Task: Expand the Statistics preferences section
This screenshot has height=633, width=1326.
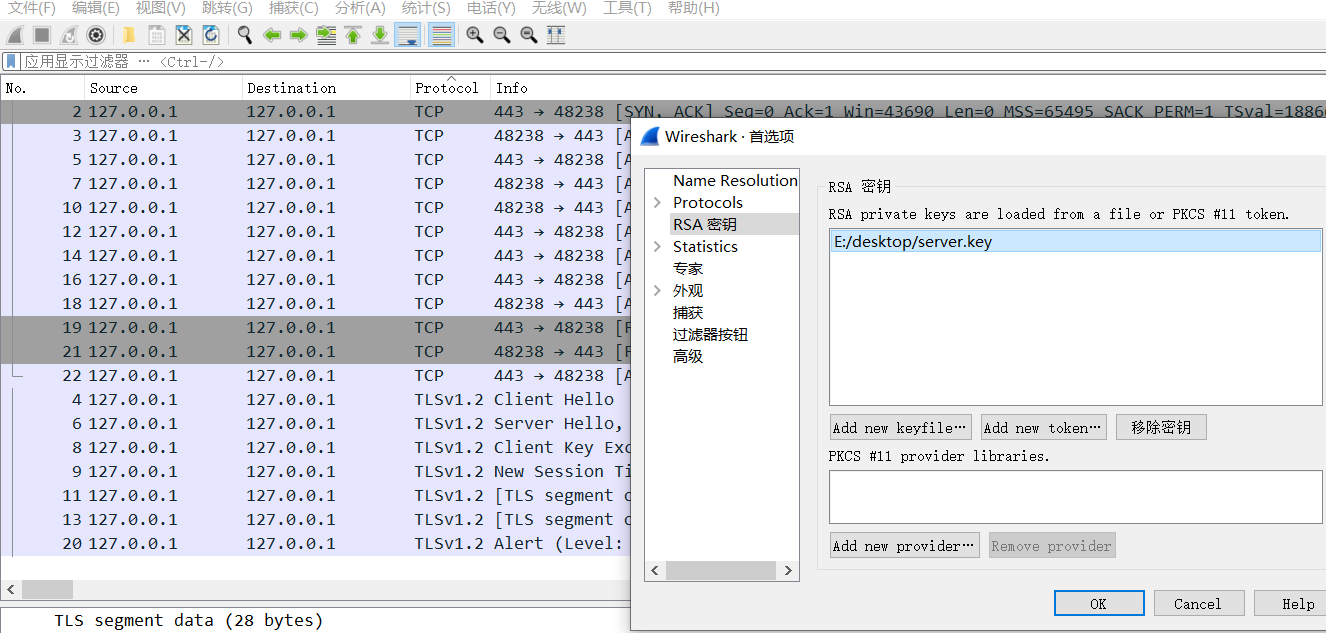Action: [657, 245]
